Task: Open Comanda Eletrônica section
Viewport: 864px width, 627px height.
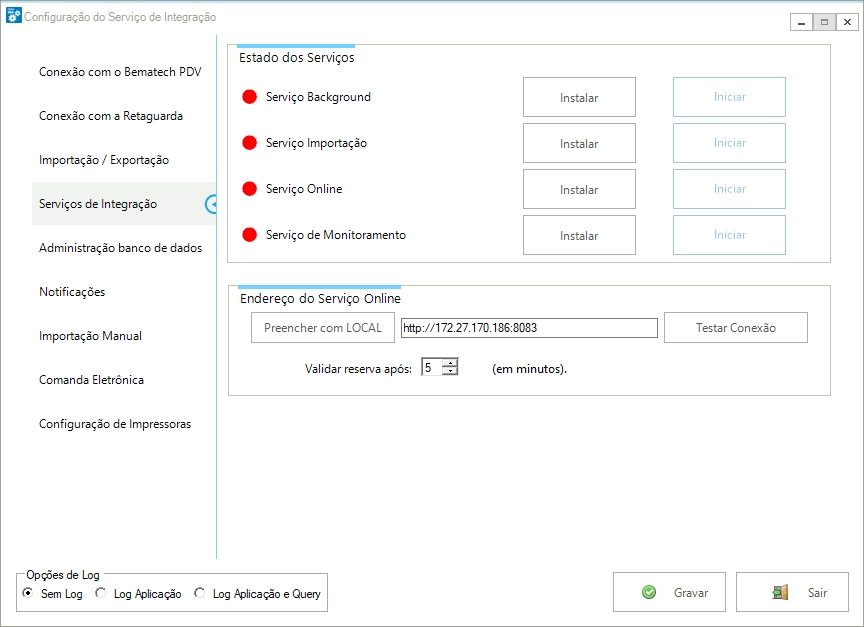Action: pyautogui.click(x=91, y=380)
